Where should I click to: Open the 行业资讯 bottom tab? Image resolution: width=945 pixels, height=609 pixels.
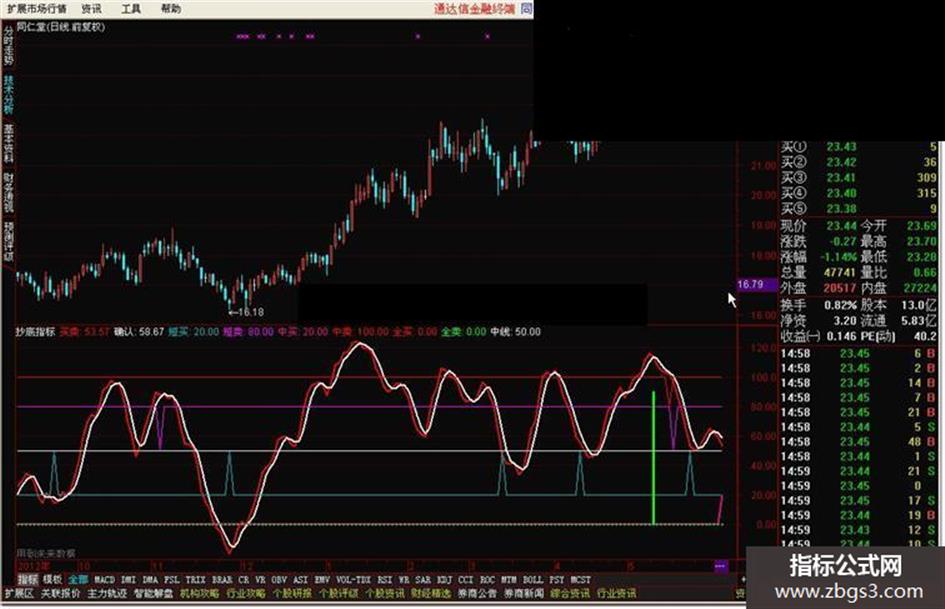click(x=616, y=593)
